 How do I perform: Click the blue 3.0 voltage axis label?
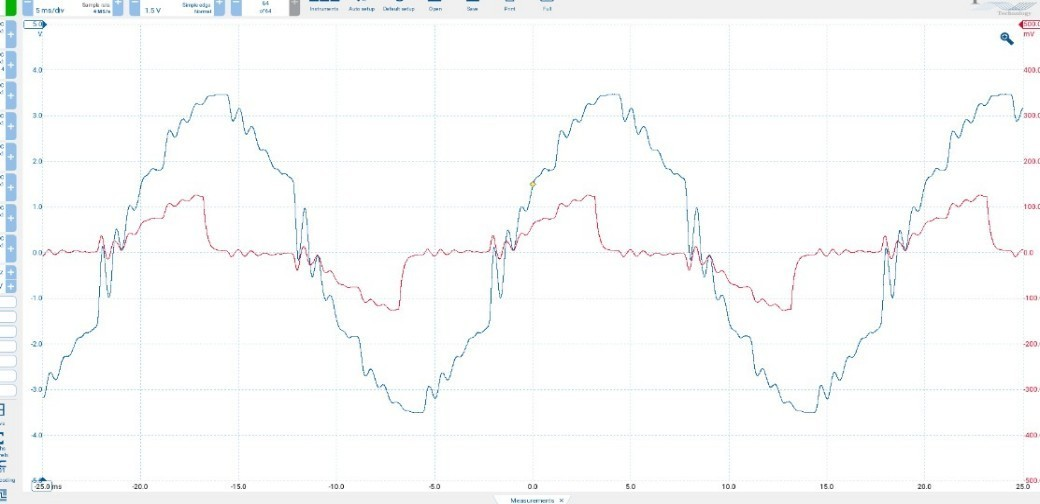pyautogui.click(x=37, y=115)
